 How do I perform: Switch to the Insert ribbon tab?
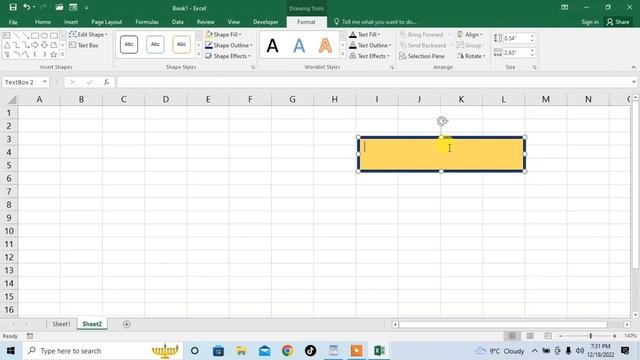click(x=71, y=22)
